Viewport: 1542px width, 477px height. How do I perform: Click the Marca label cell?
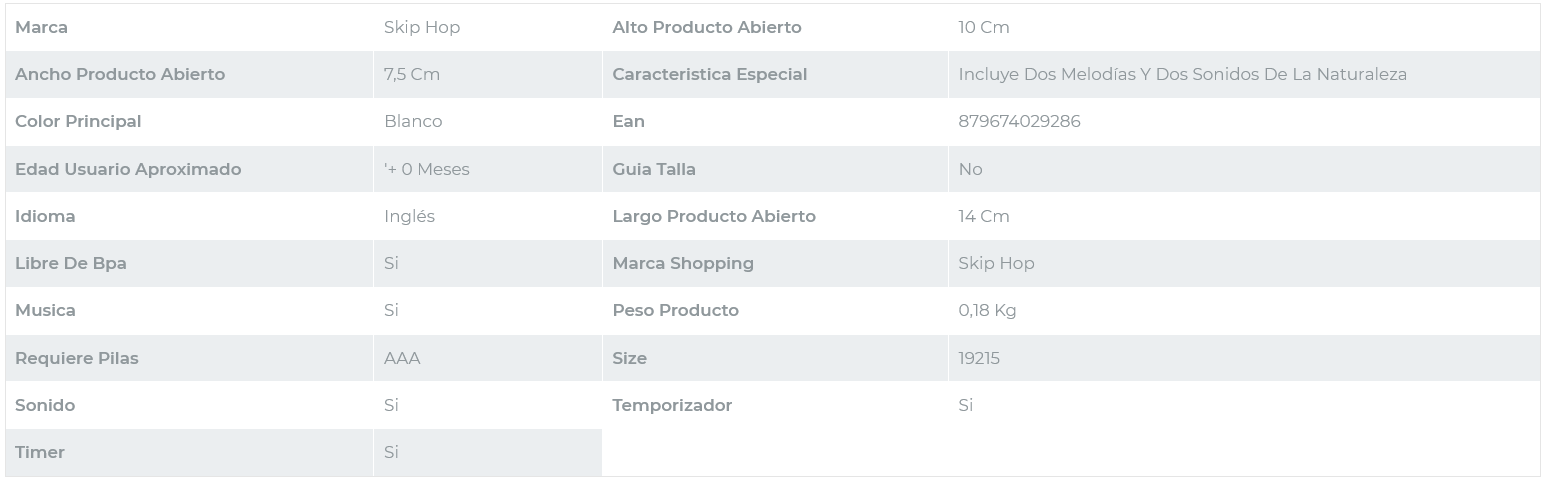point(42,27)
